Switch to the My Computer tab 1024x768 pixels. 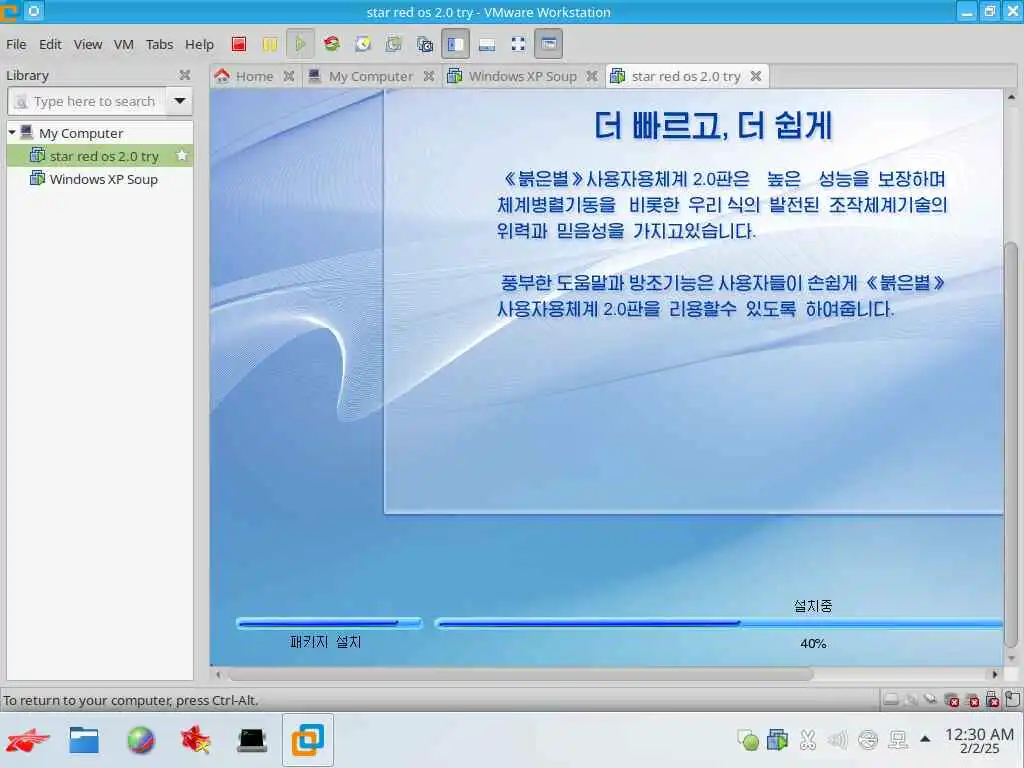tap(370, 76)
